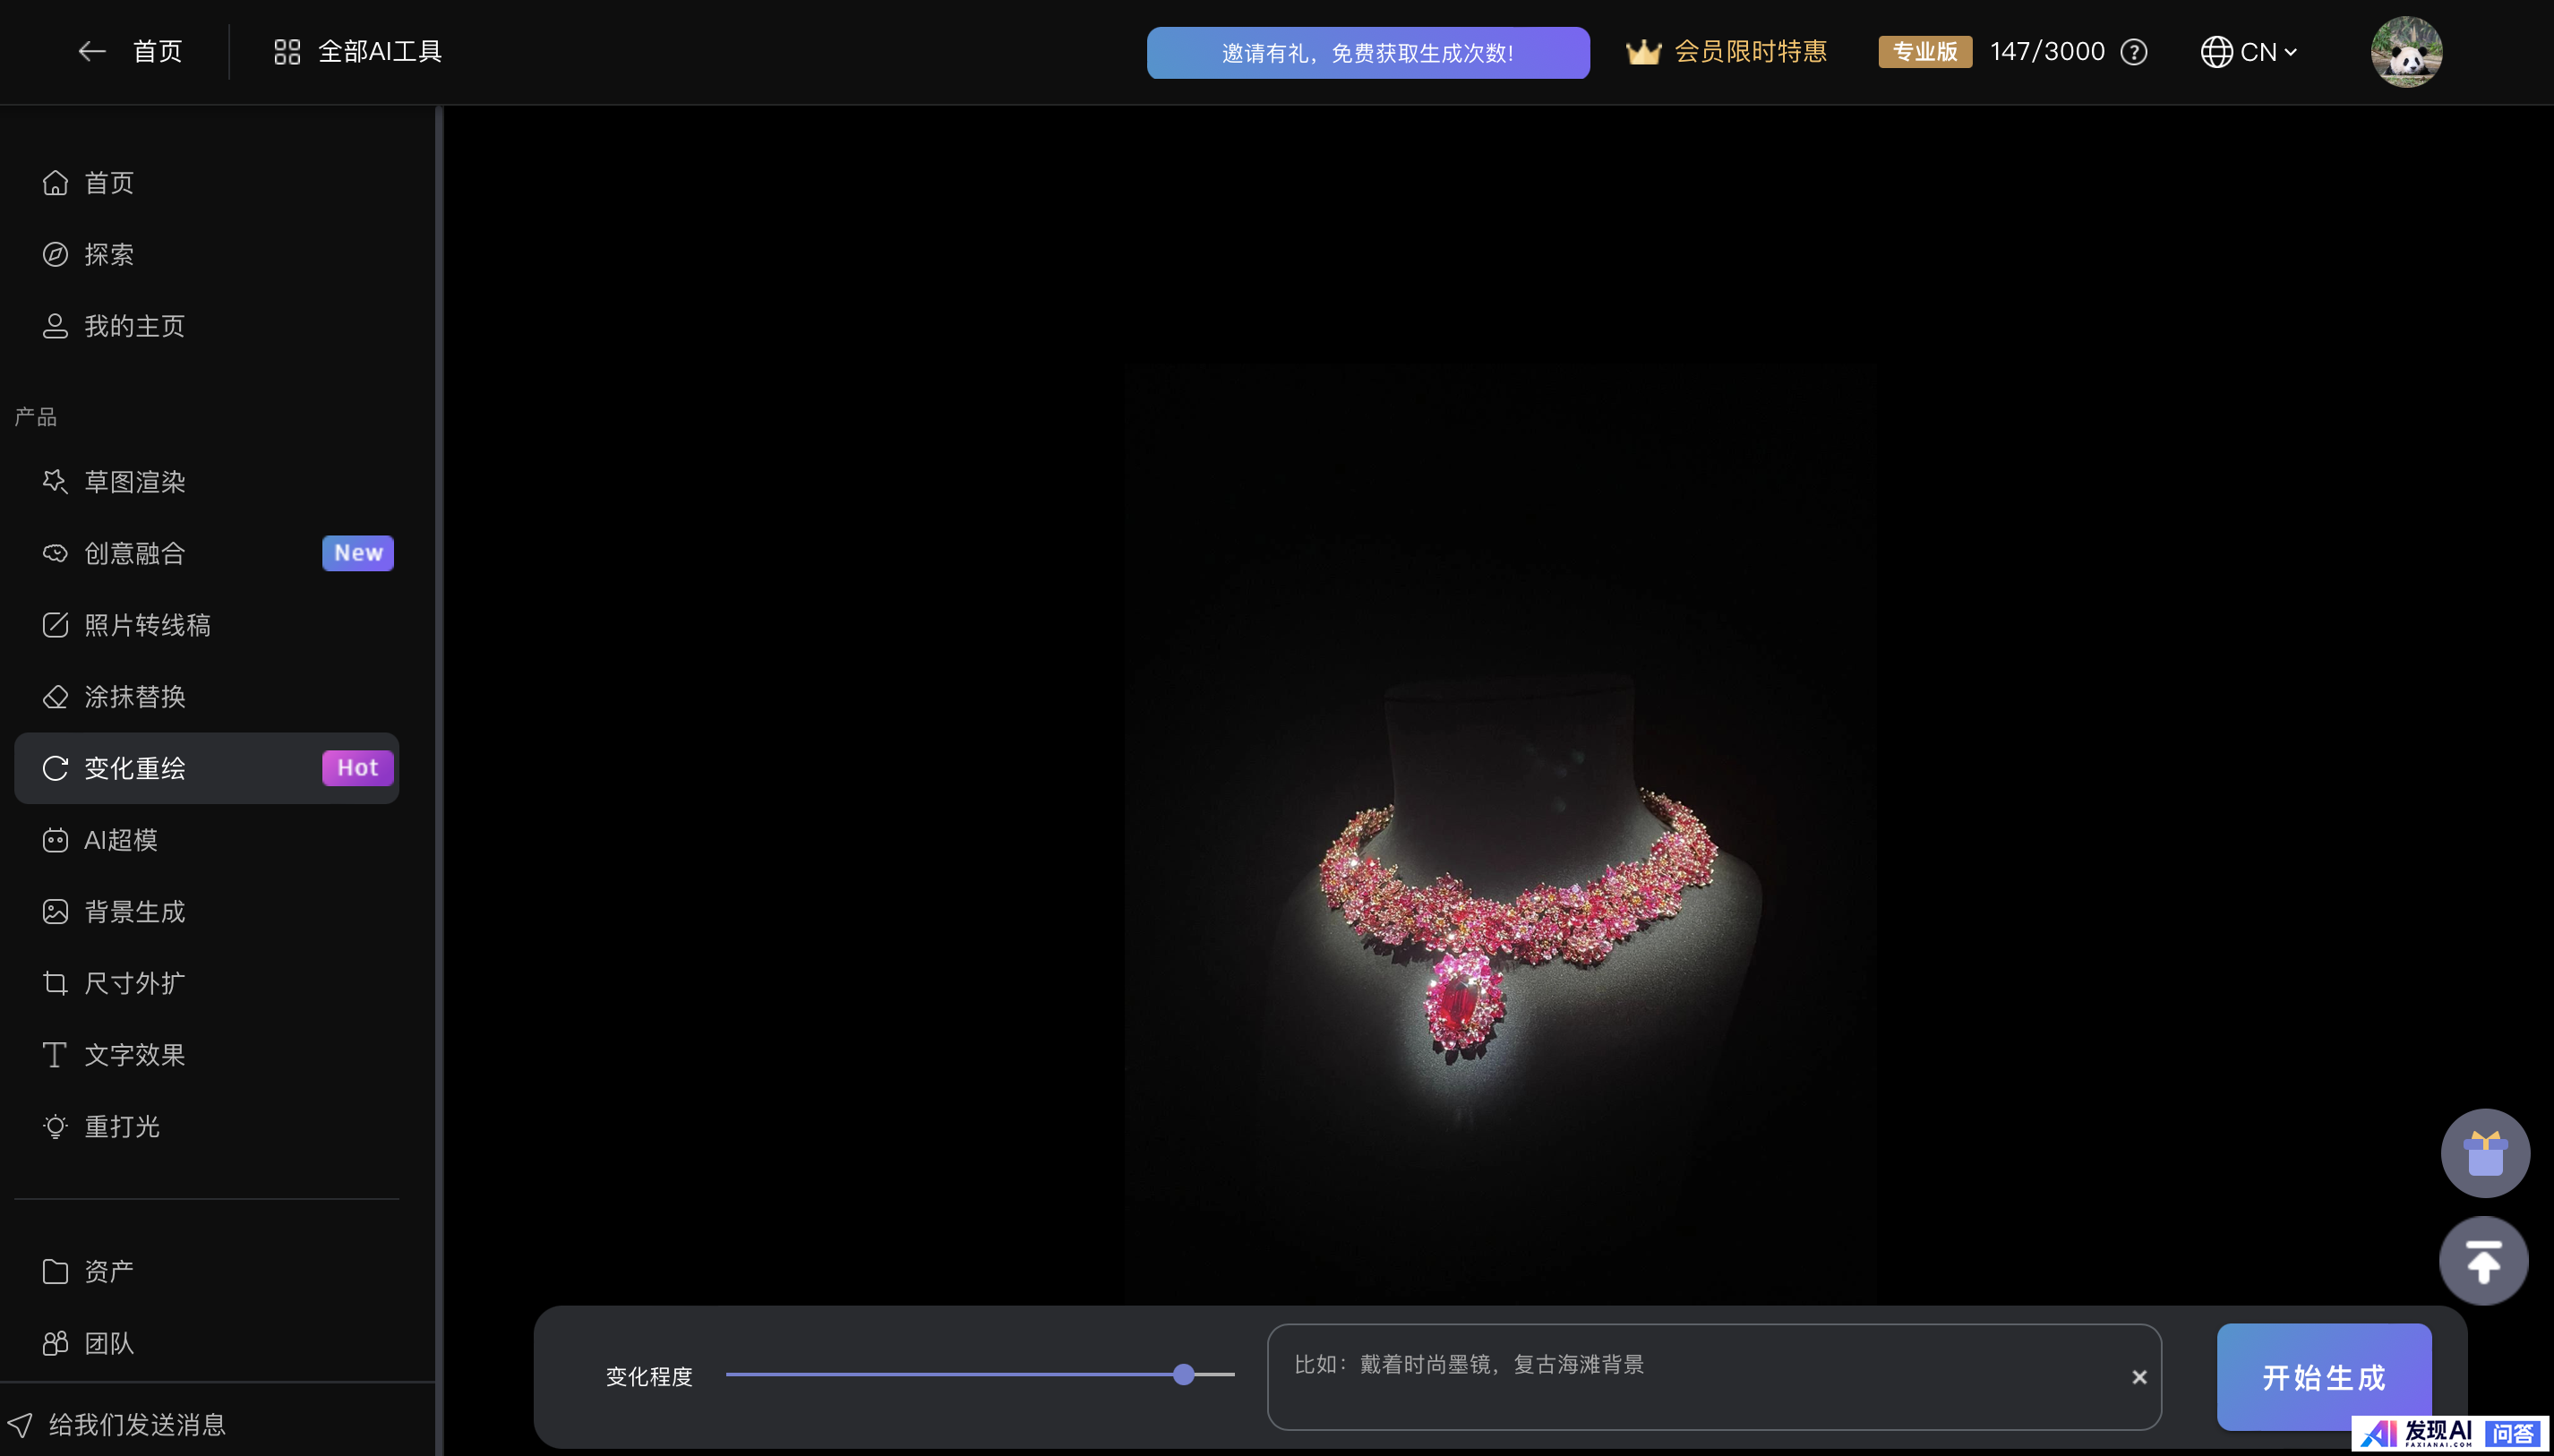The width and height of the screenshot is (2554, 1456).
Task: Open 重打光 sidebar label
Action: [x=122, y=1127]
